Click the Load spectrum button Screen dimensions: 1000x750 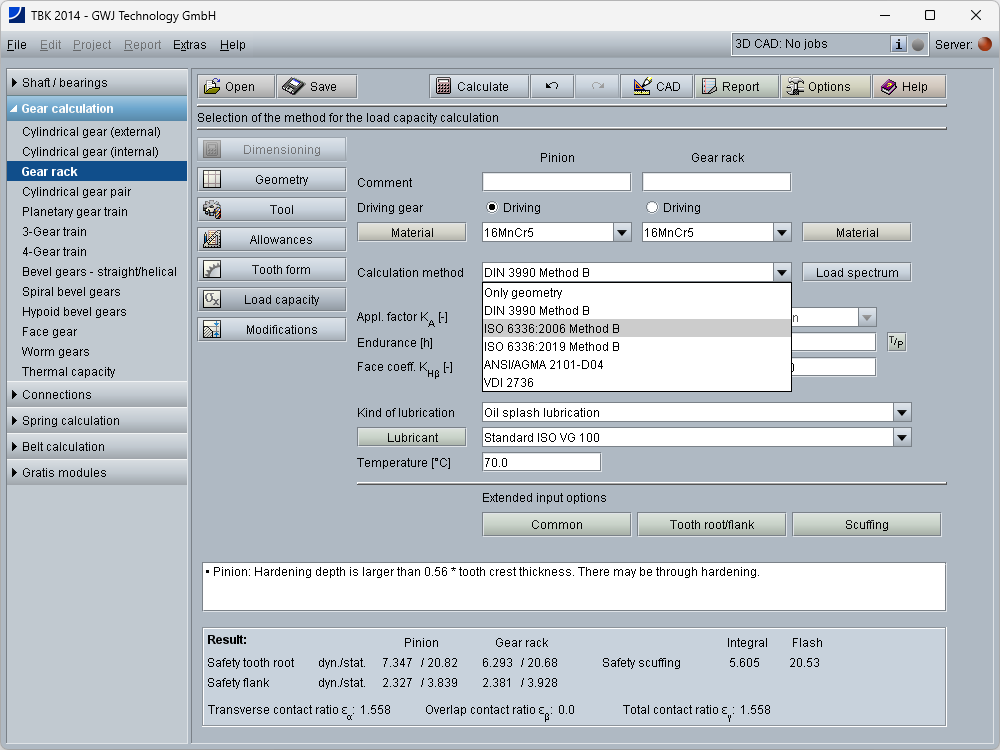(856, 273)
